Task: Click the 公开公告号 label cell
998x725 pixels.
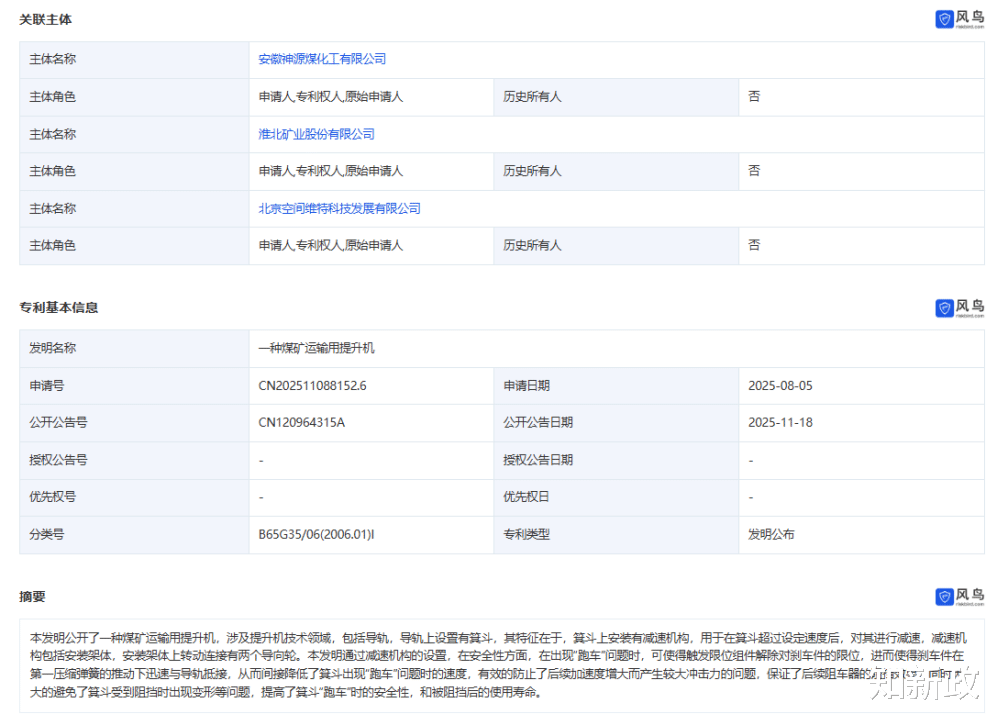Action: 134,423
